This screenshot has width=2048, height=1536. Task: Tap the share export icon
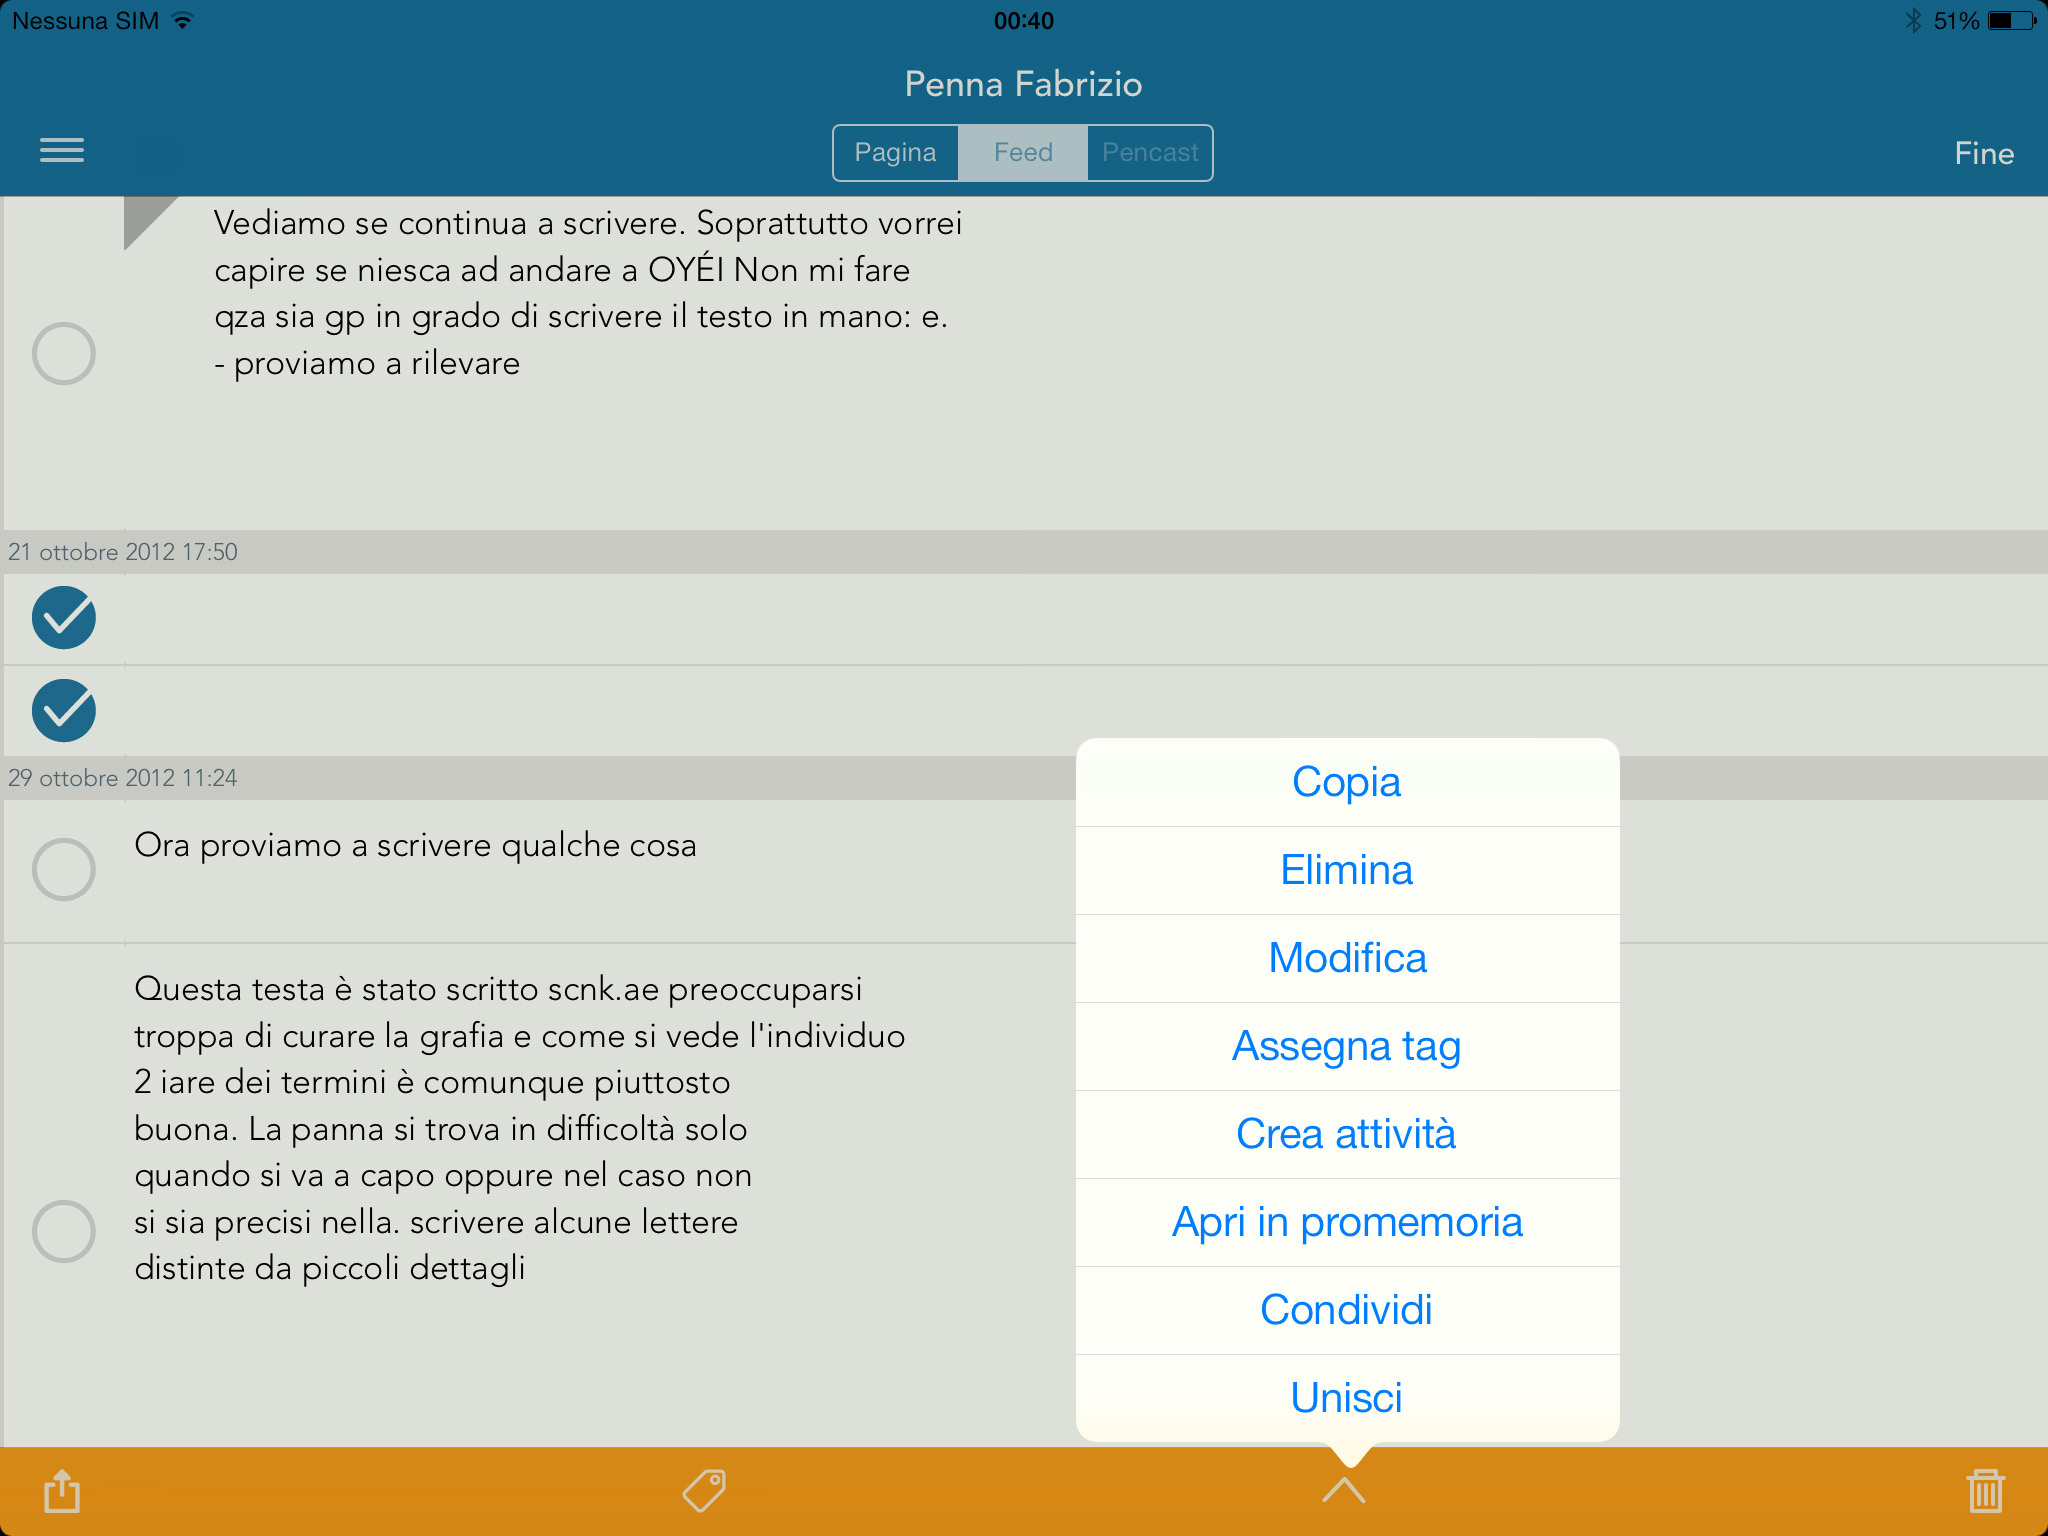62,1490
